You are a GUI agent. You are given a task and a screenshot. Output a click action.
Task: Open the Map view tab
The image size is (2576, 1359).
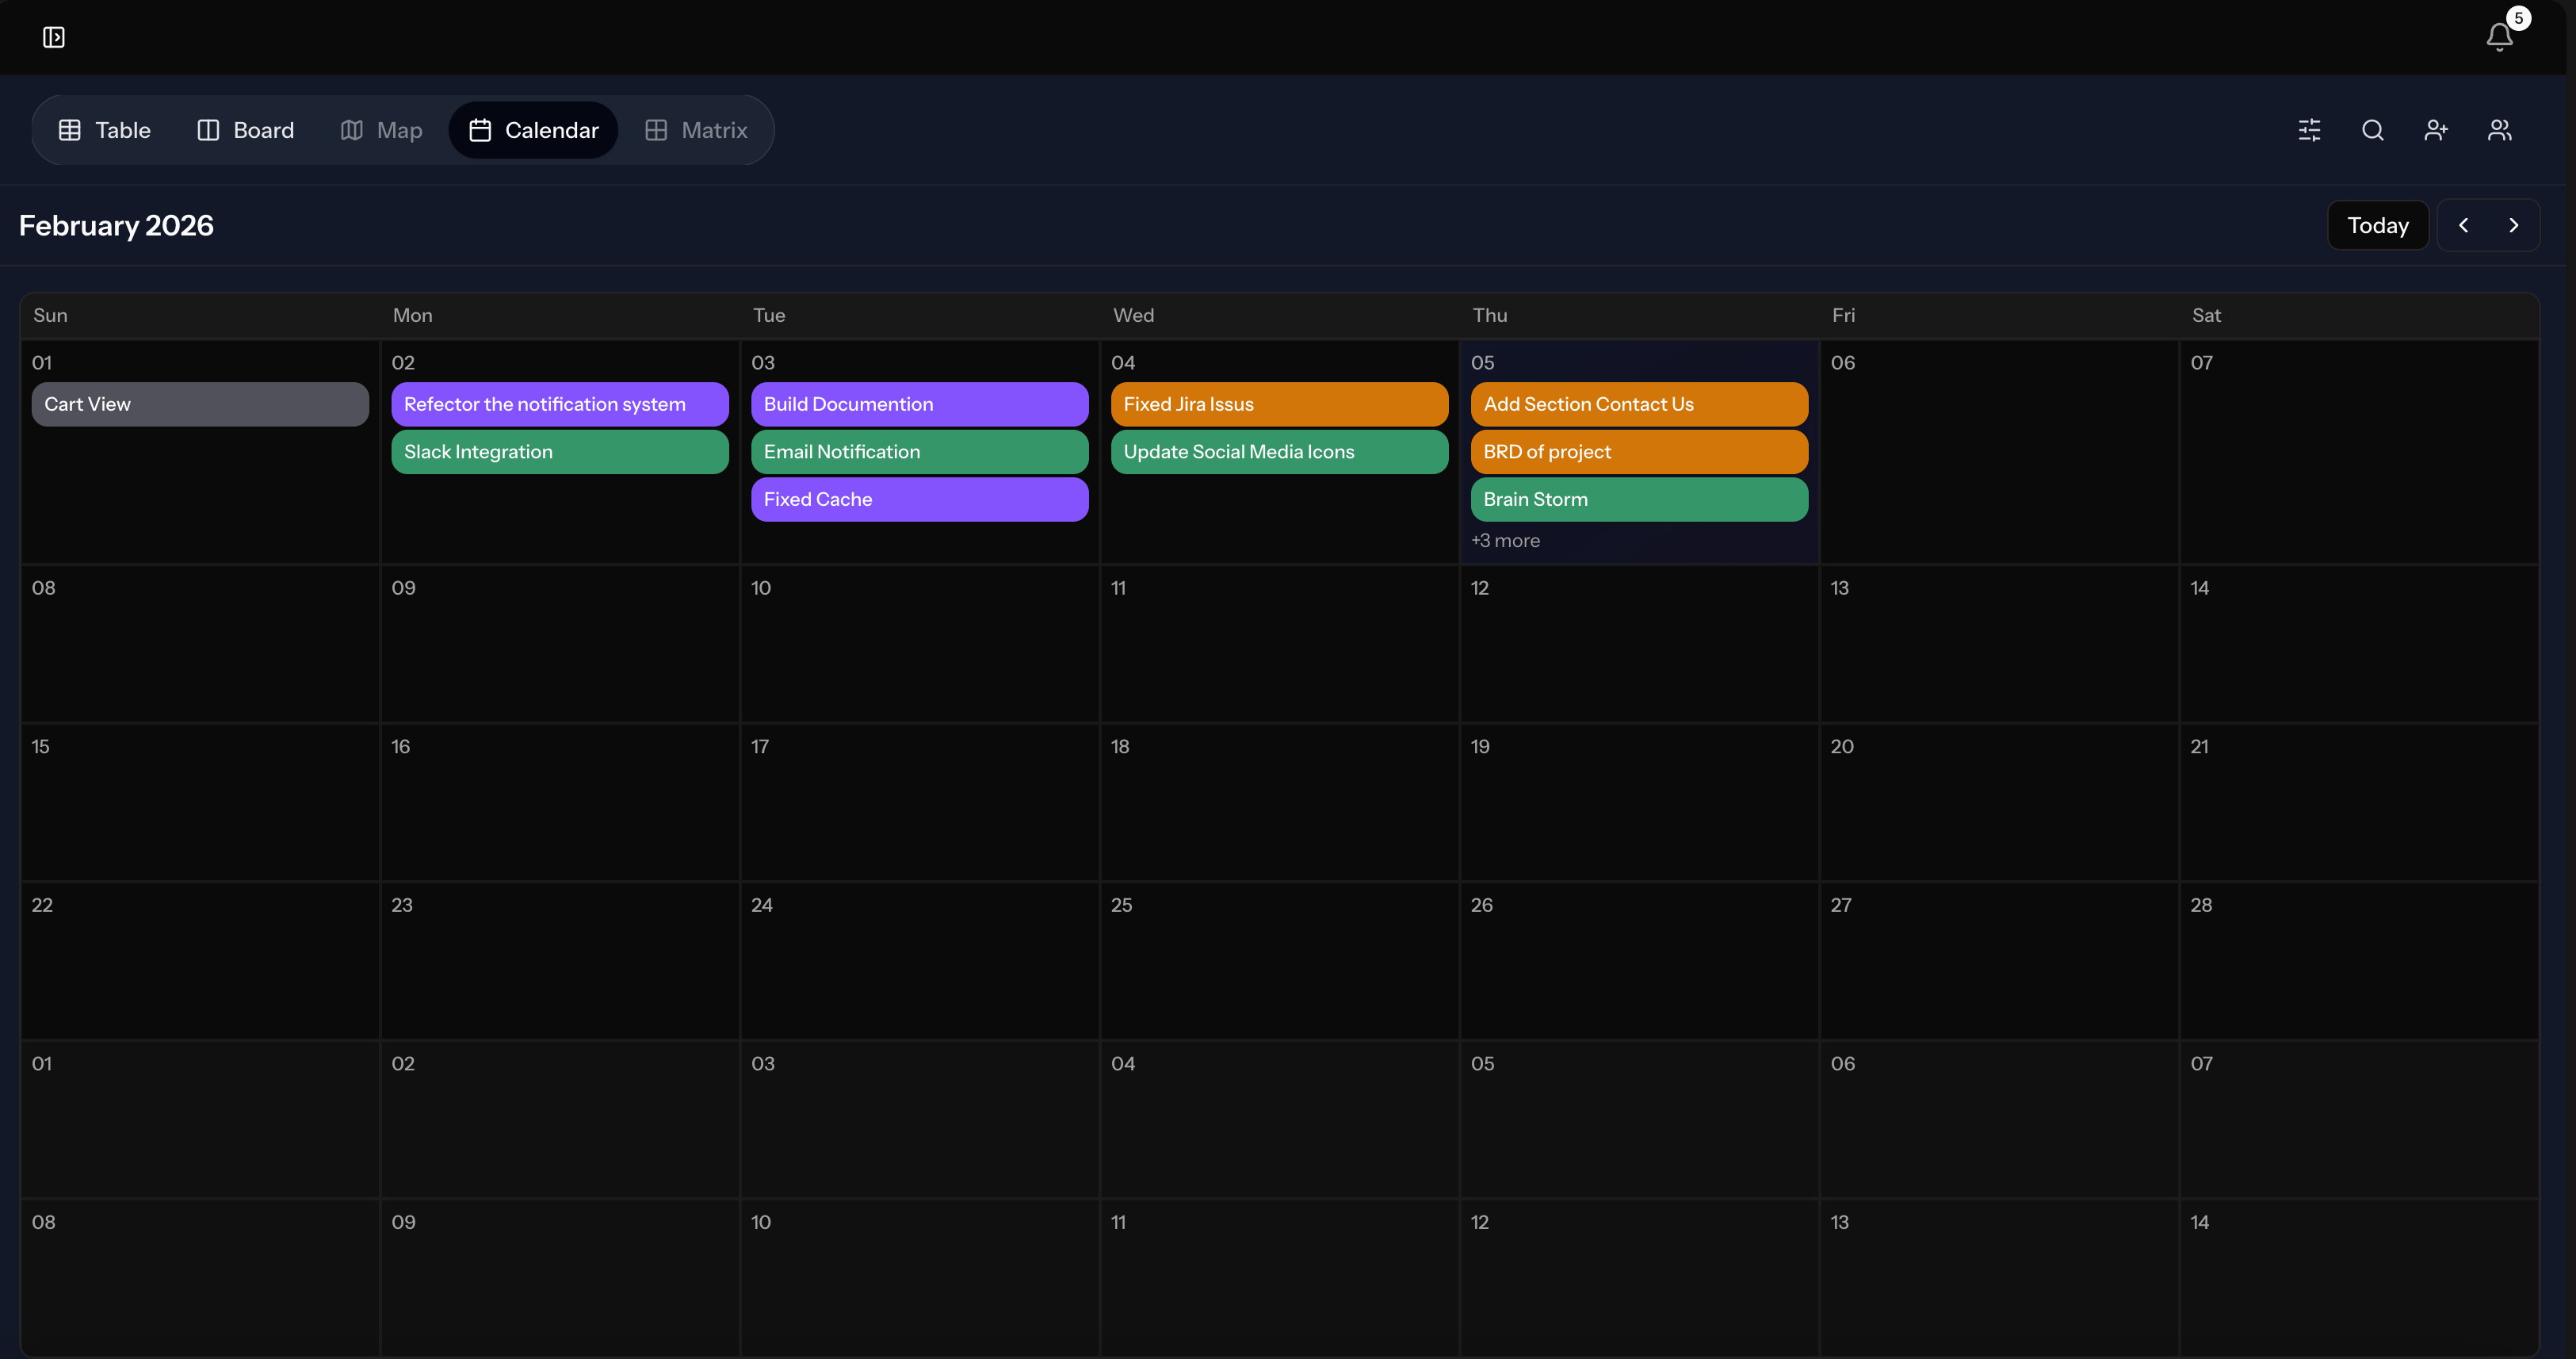click(x=382, y=130)
